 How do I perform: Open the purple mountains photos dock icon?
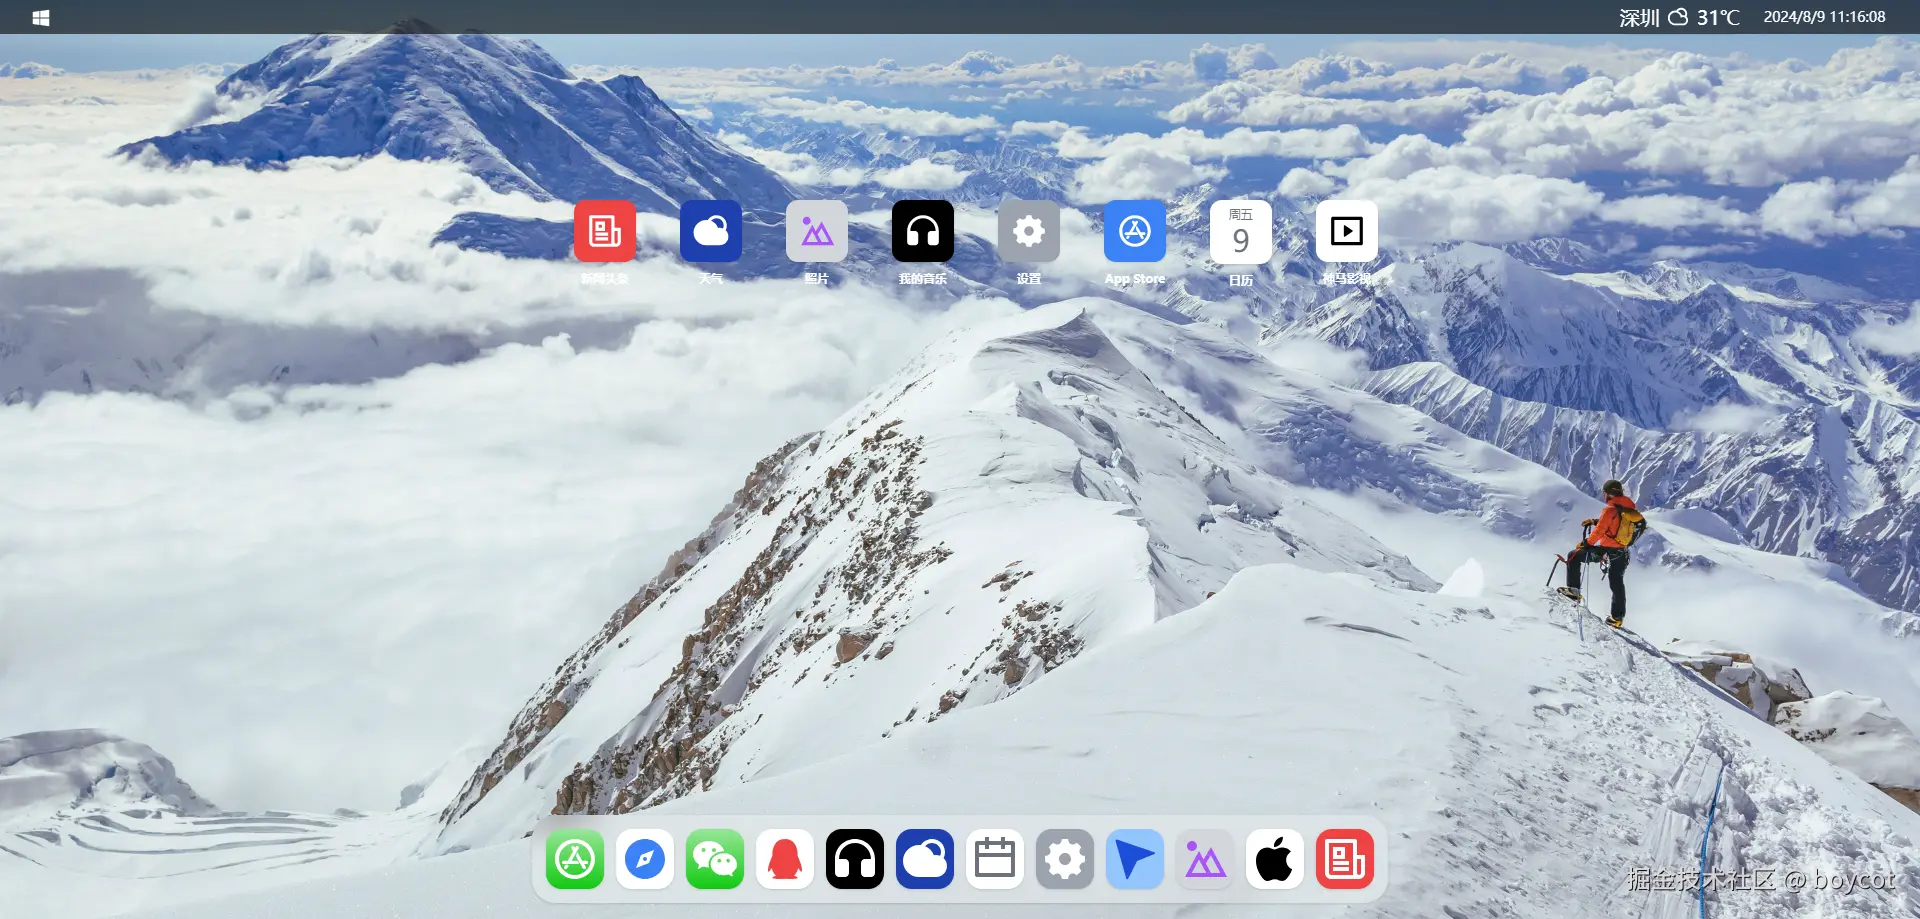[x=1205, y=859]
